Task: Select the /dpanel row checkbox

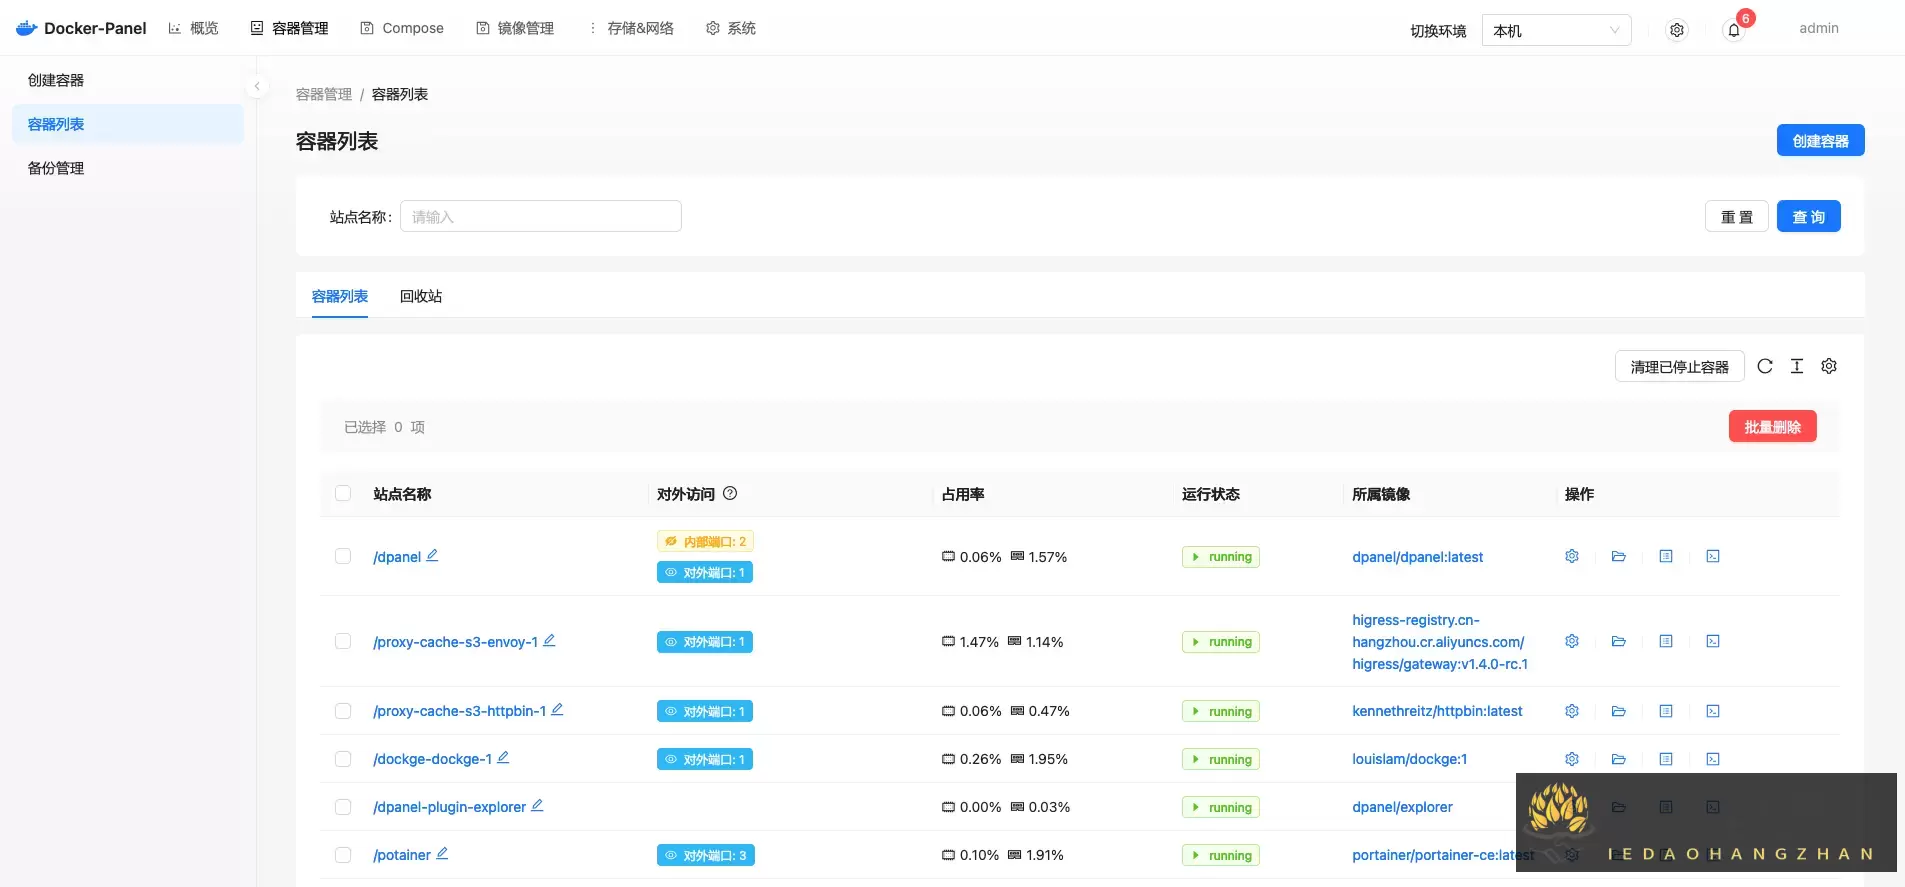Action: tap(343, 556)
